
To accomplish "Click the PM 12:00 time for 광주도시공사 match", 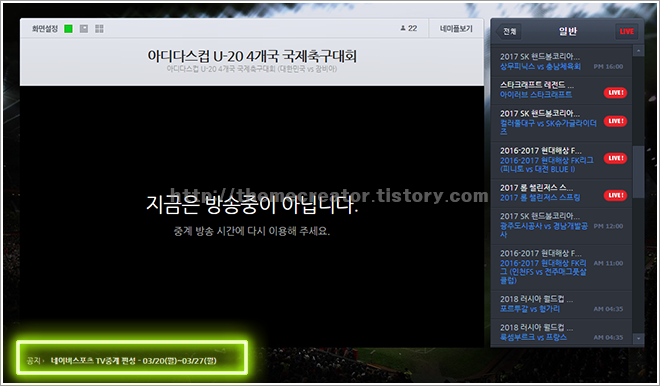I will [x=608, y=226].
